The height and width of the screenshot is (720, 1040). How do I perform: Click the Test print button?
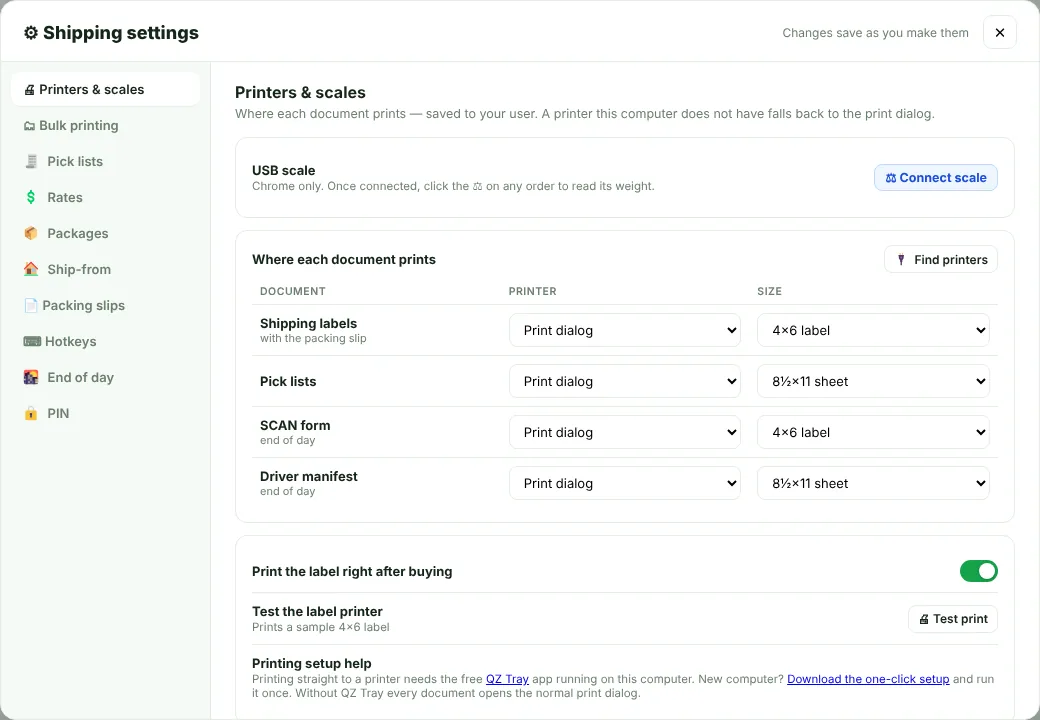(952, 619)
